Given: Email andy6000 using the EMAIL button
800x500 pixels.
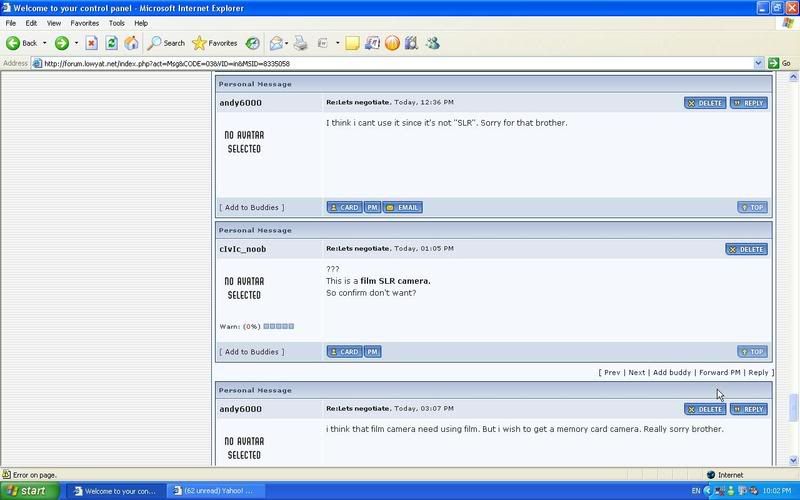Looking at the screenshot, I should (x=403, y=207).
